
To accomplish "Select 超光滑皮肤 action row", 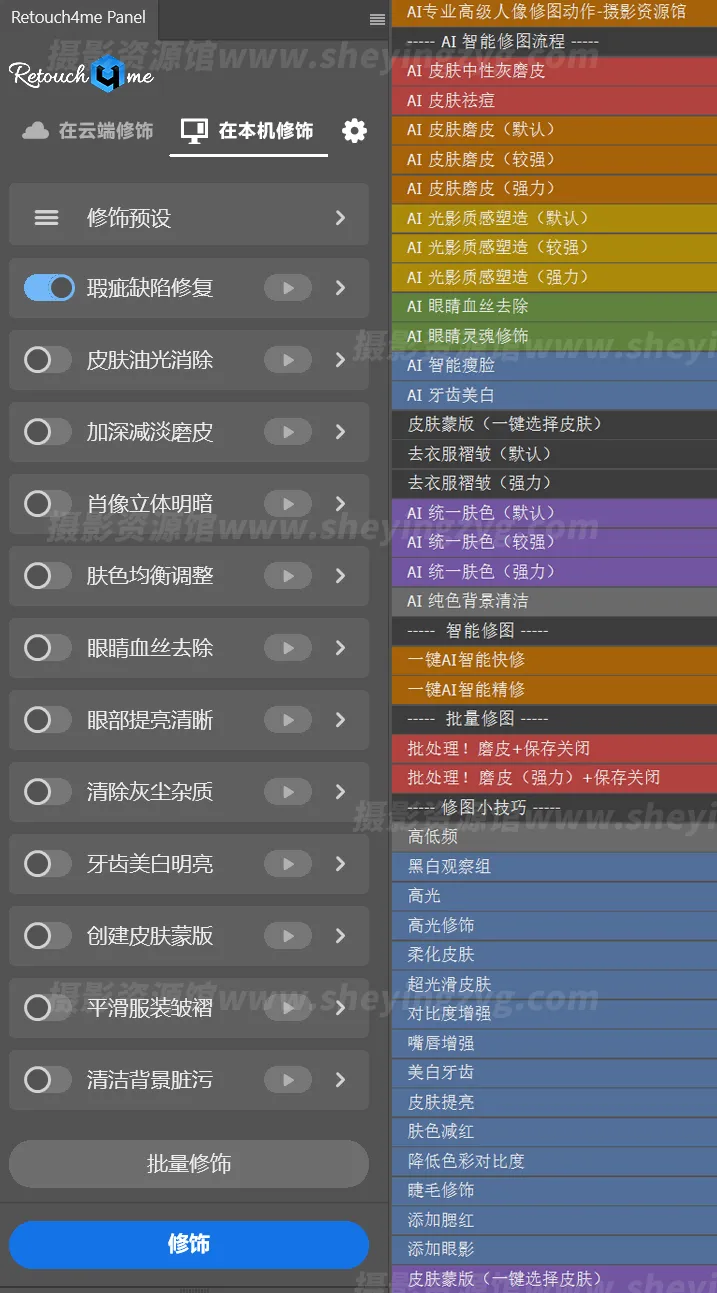I will pos(554,984).
